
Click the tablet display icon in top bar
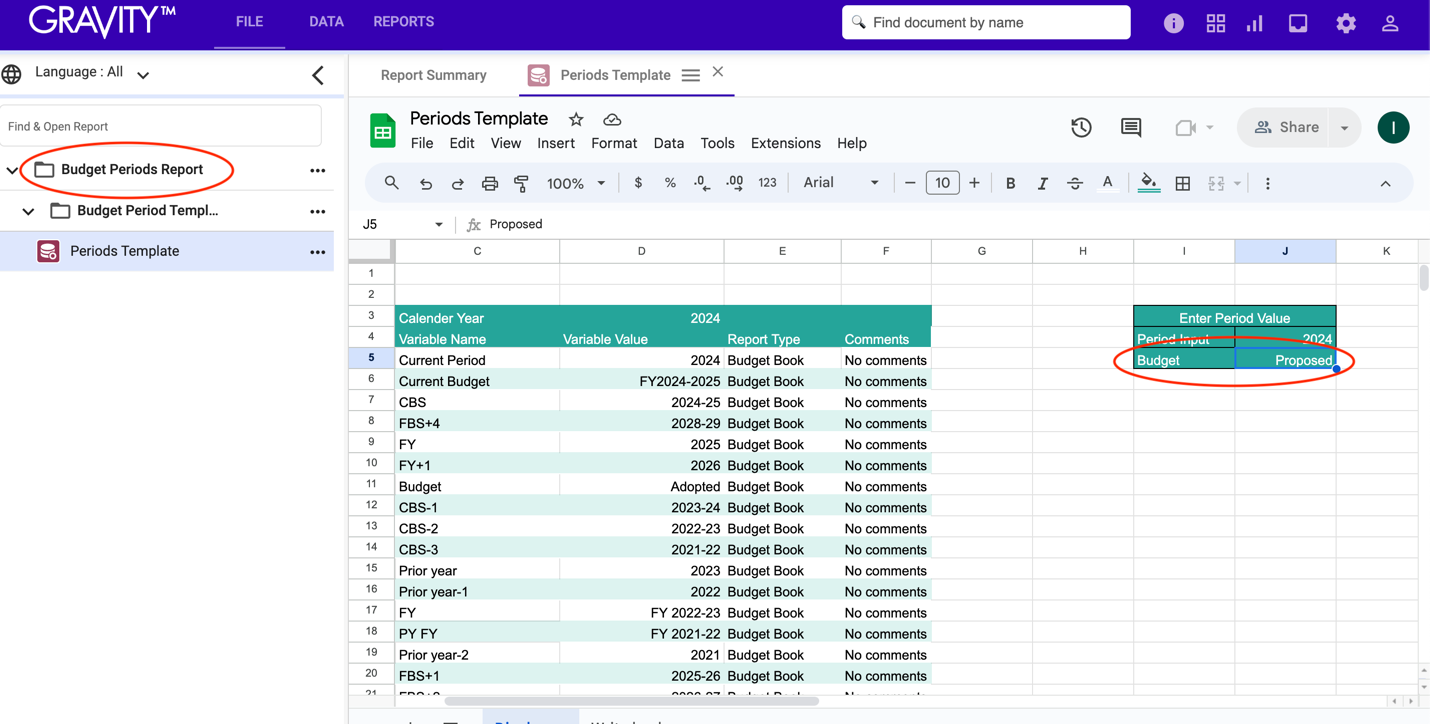point(1298,23)
